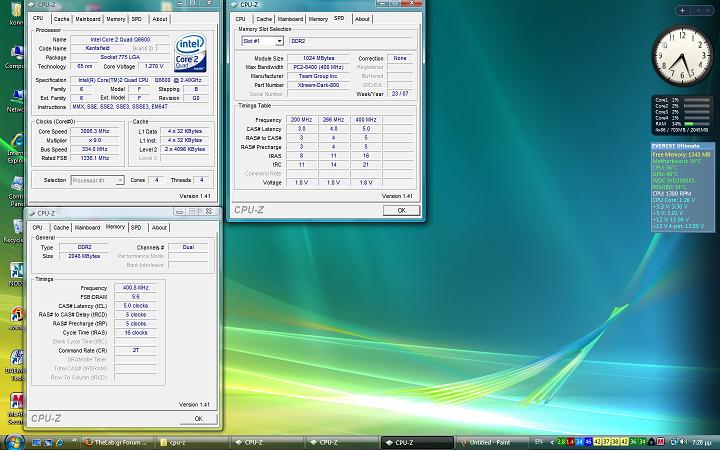Click the blue 46 temperature tray icon

[x=588, y=442]
